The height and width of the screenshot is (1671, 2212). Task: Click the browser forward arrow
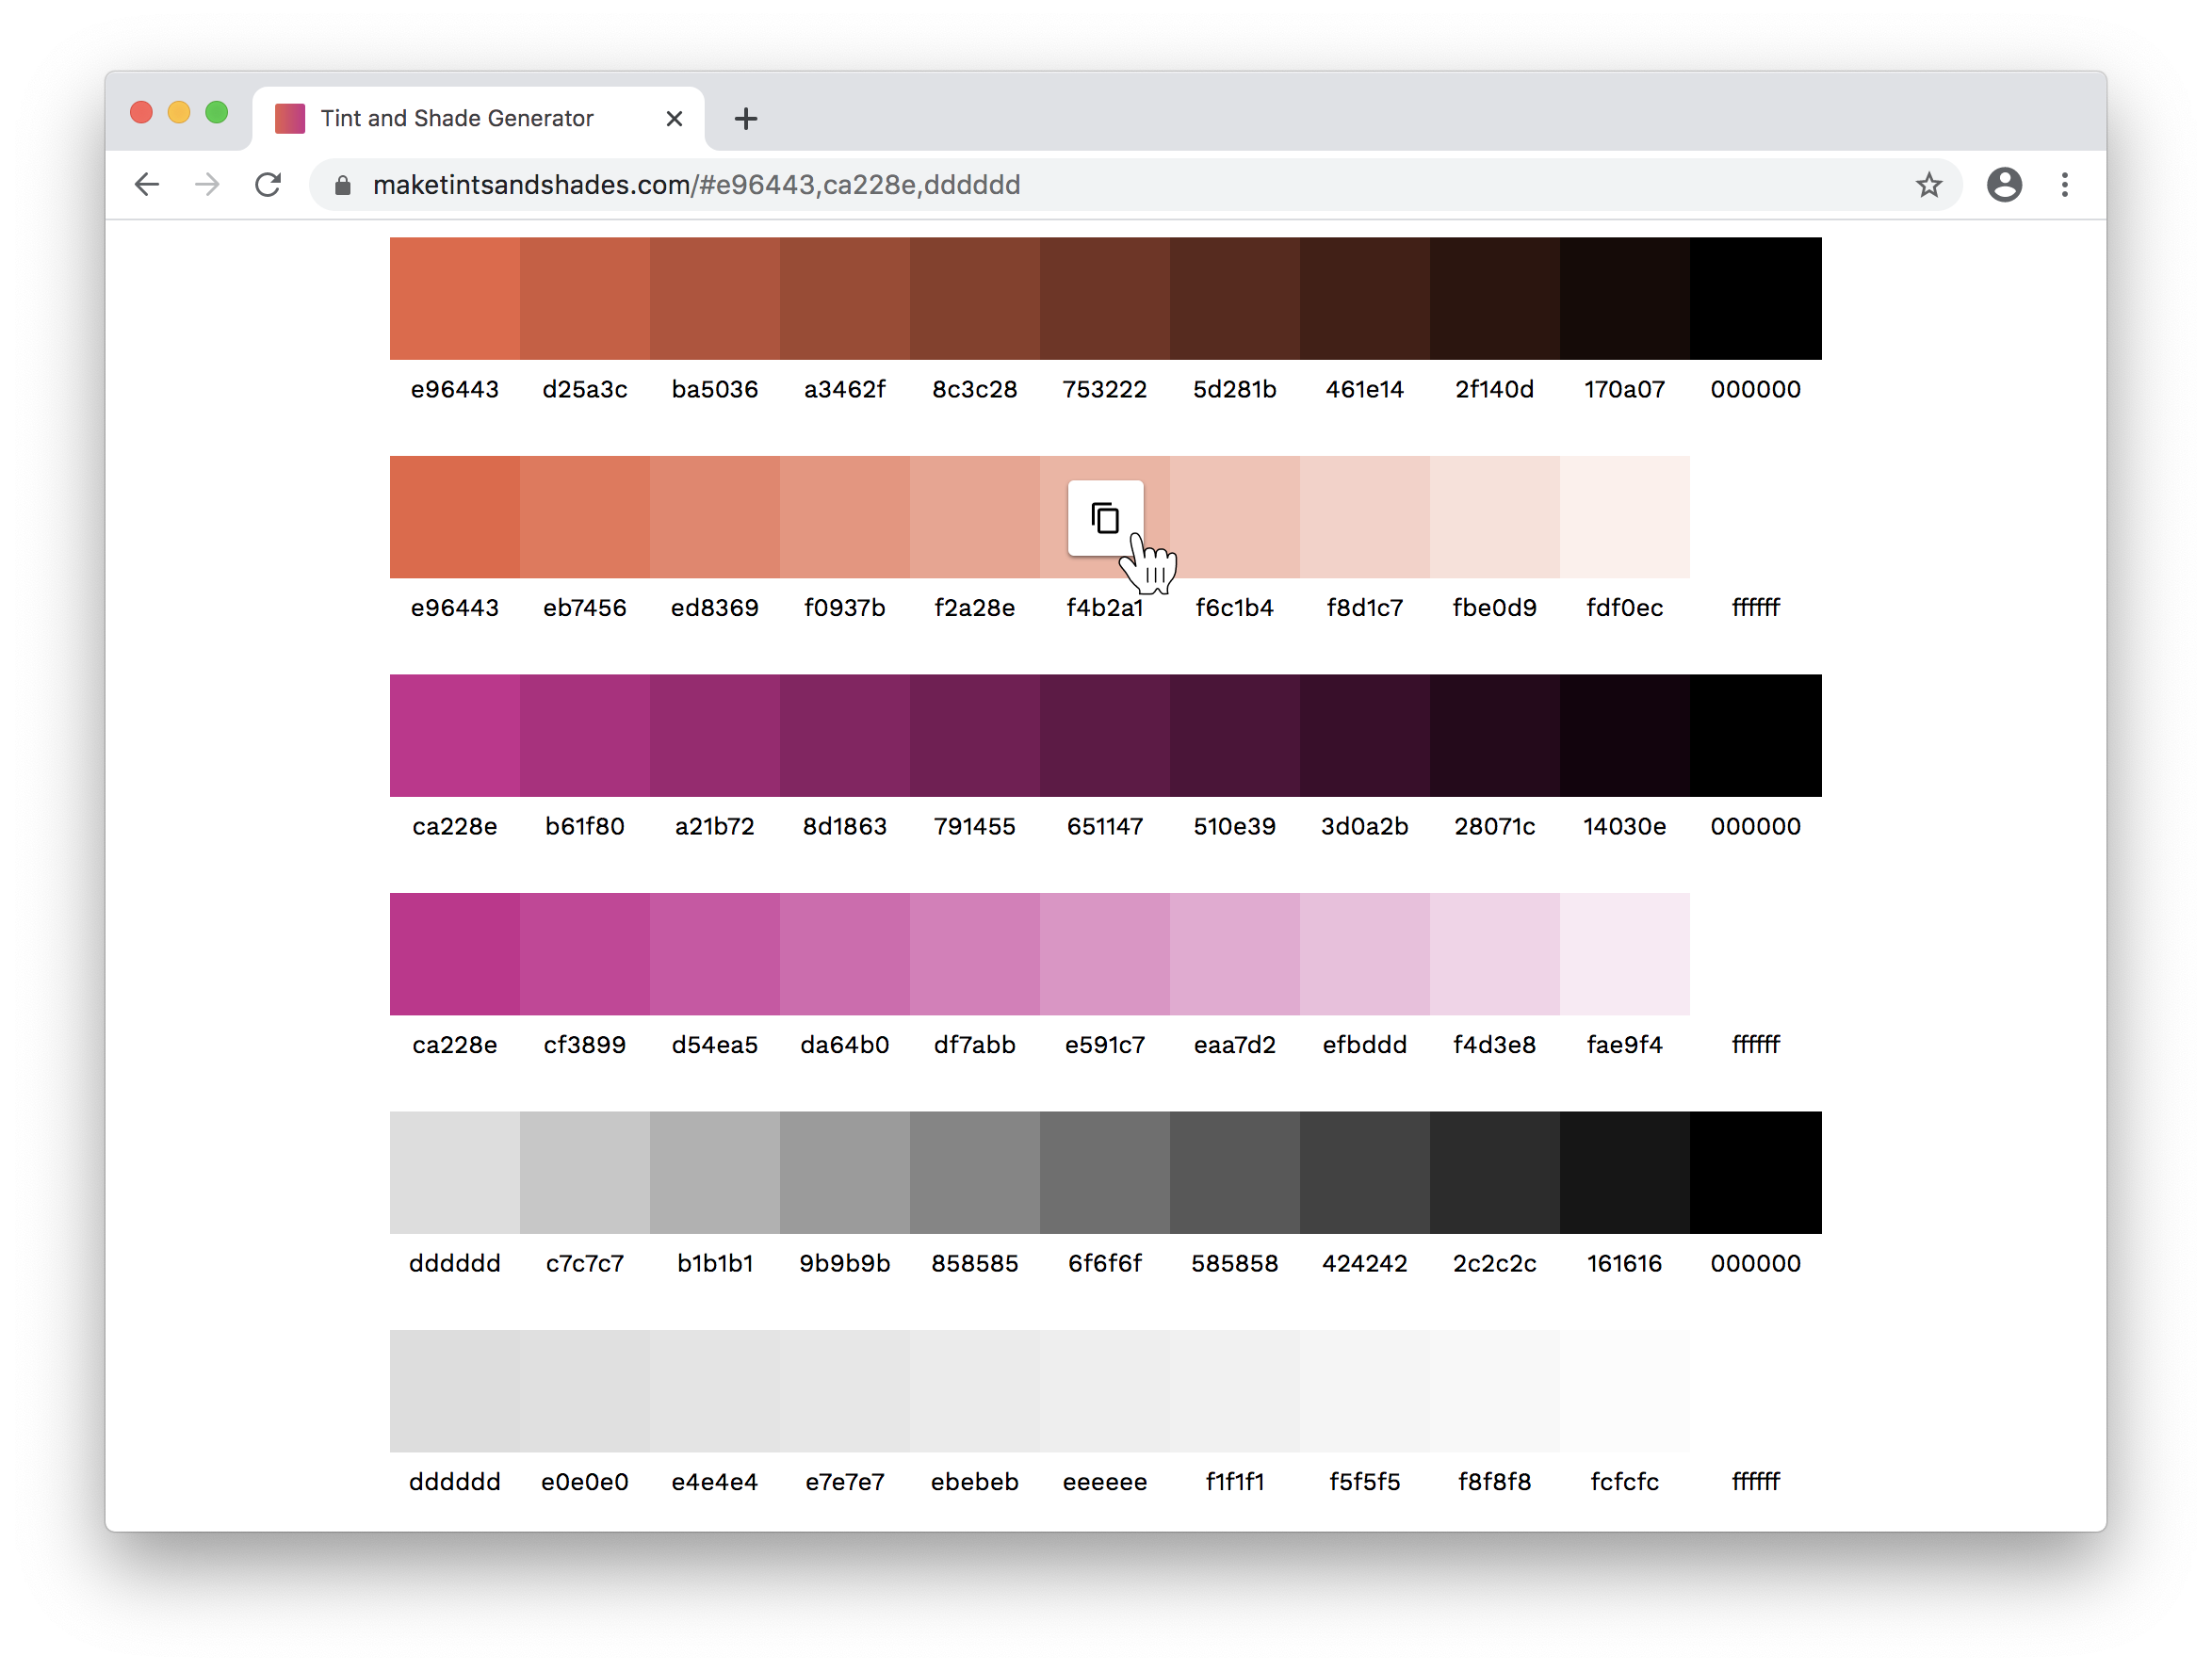pos(207,185)
